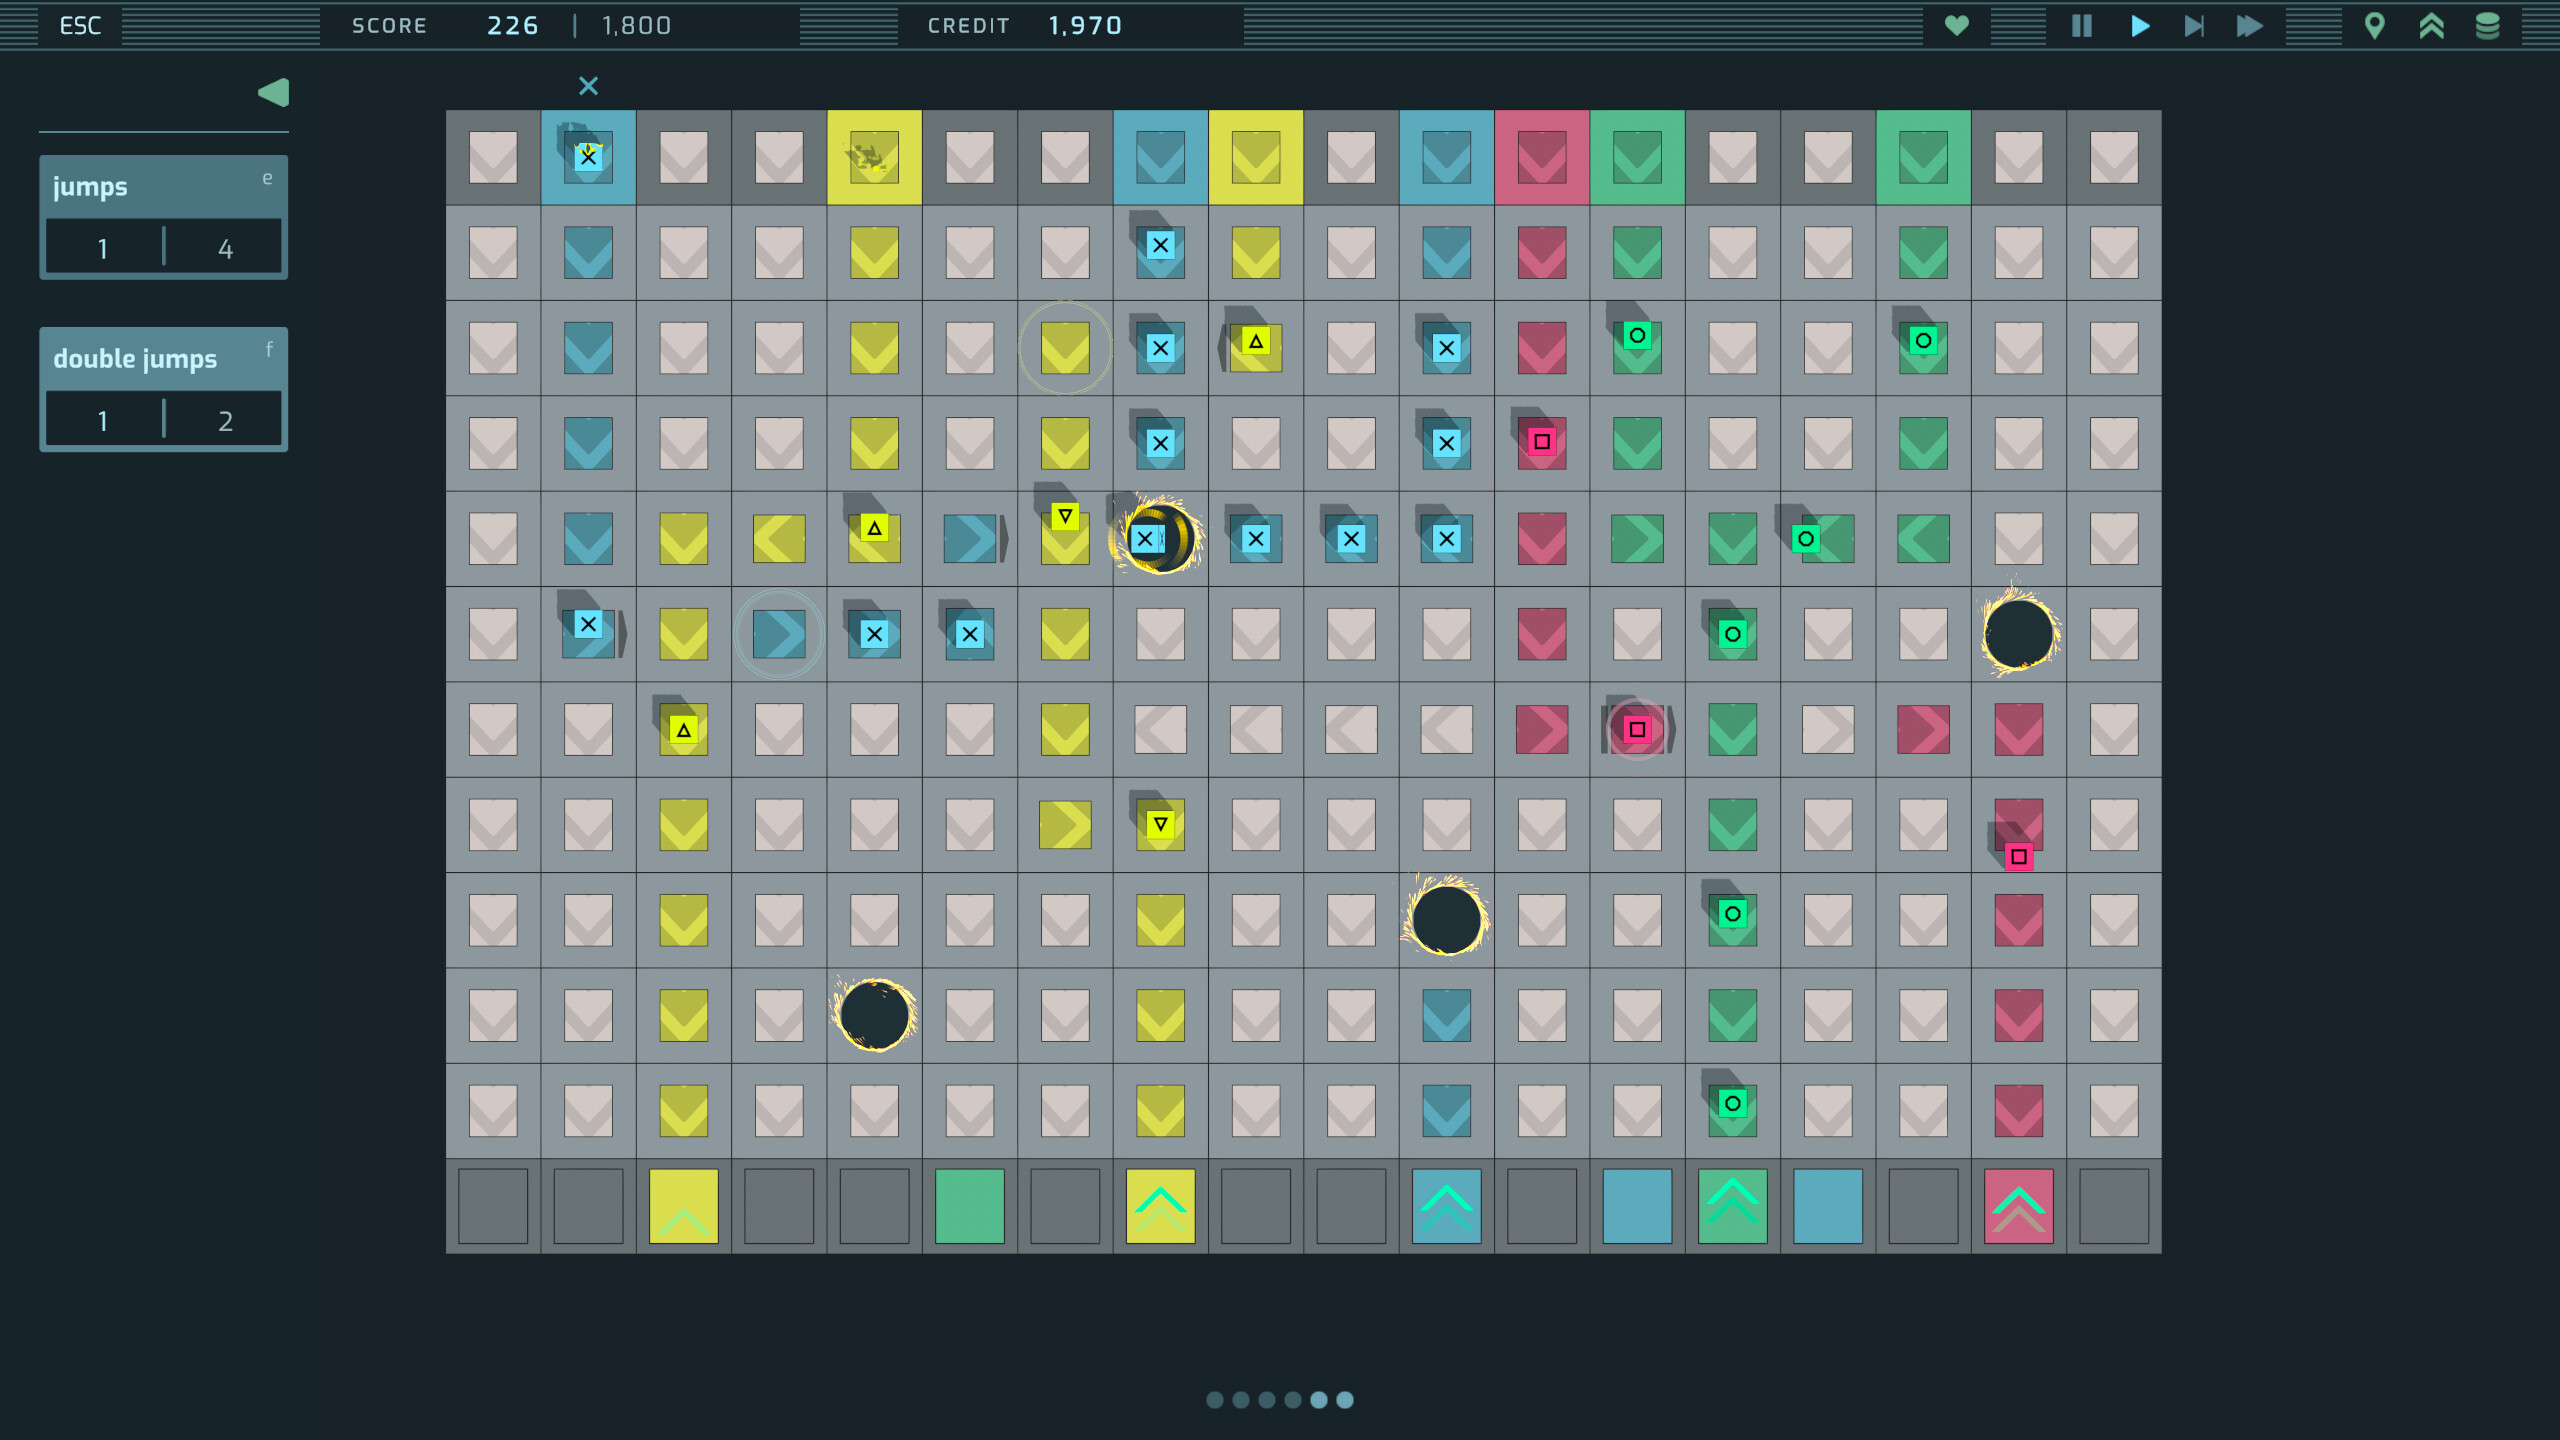The height and width of the screenshot is (1440, 2560).
Task: Click the flaming black hole near board center
Action: 1447,919
